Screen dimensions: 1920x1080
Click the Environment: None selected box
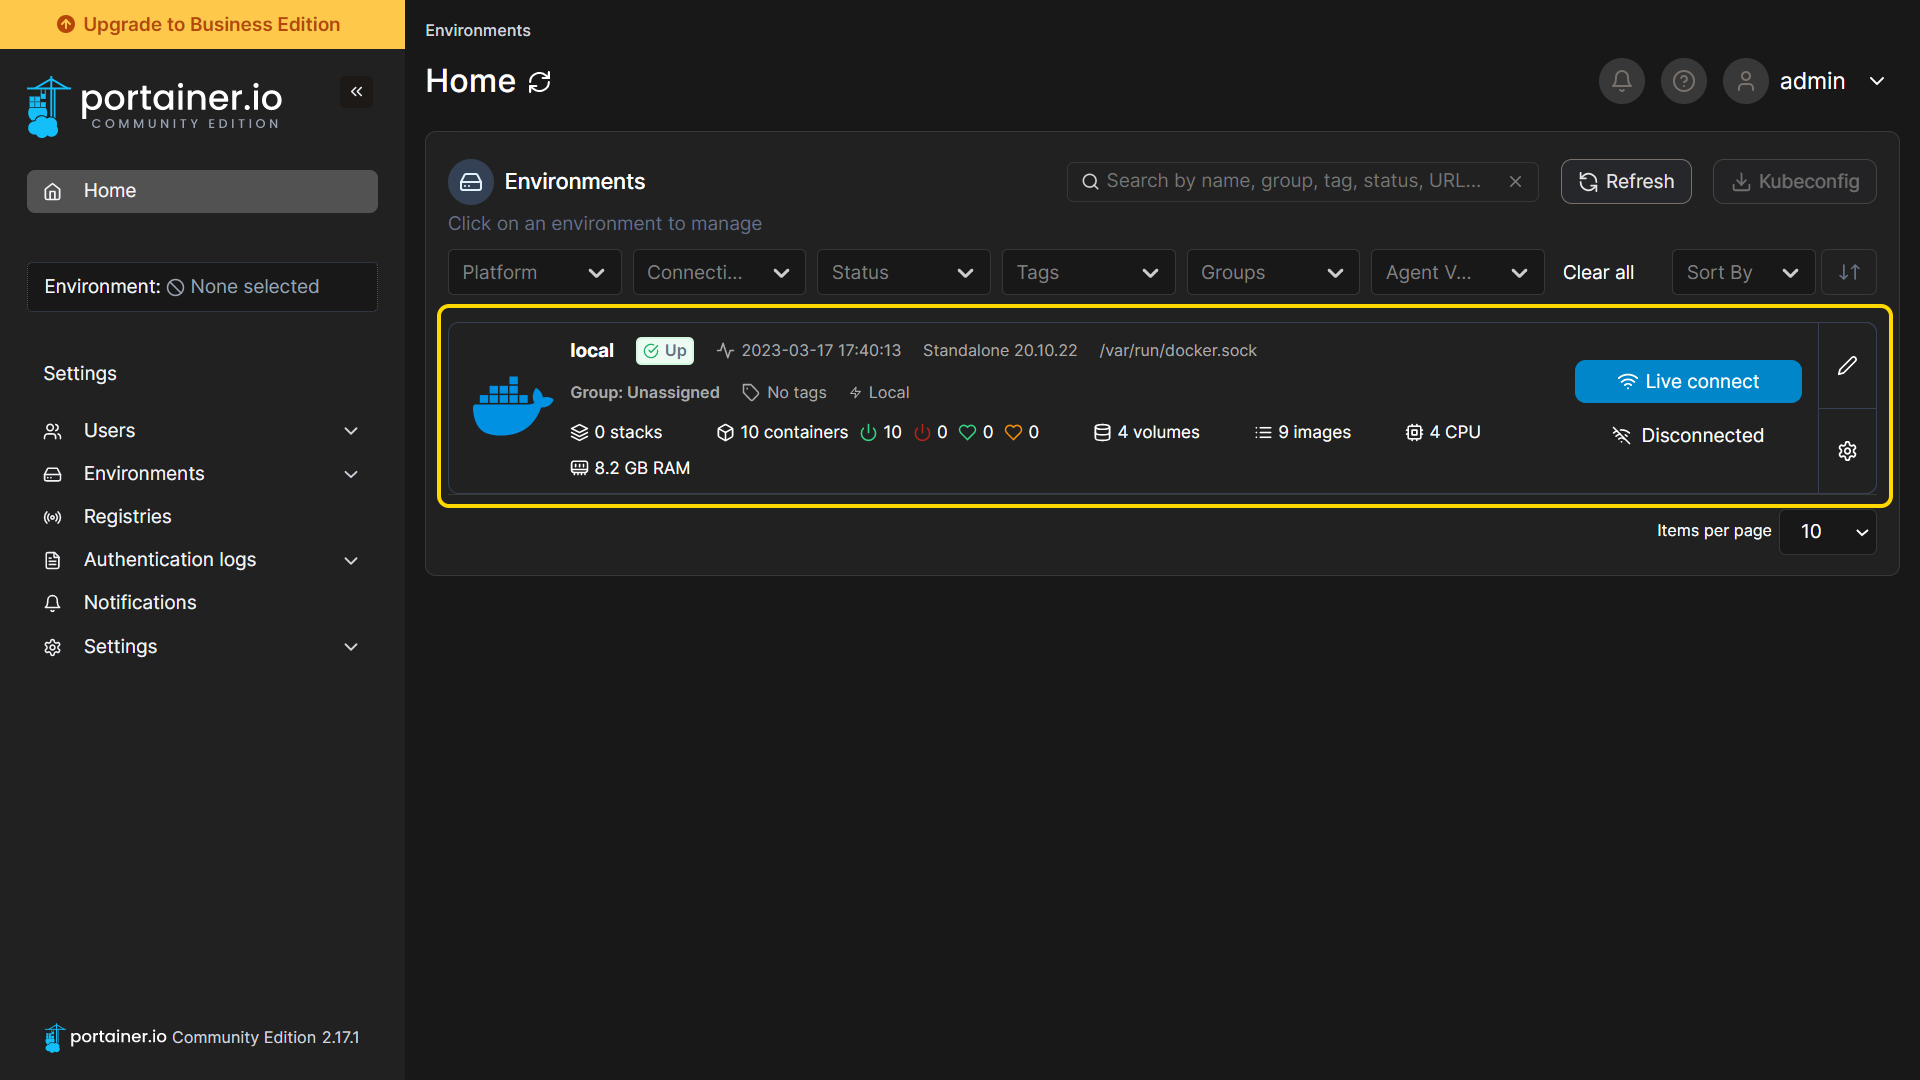tap(202, 287)
